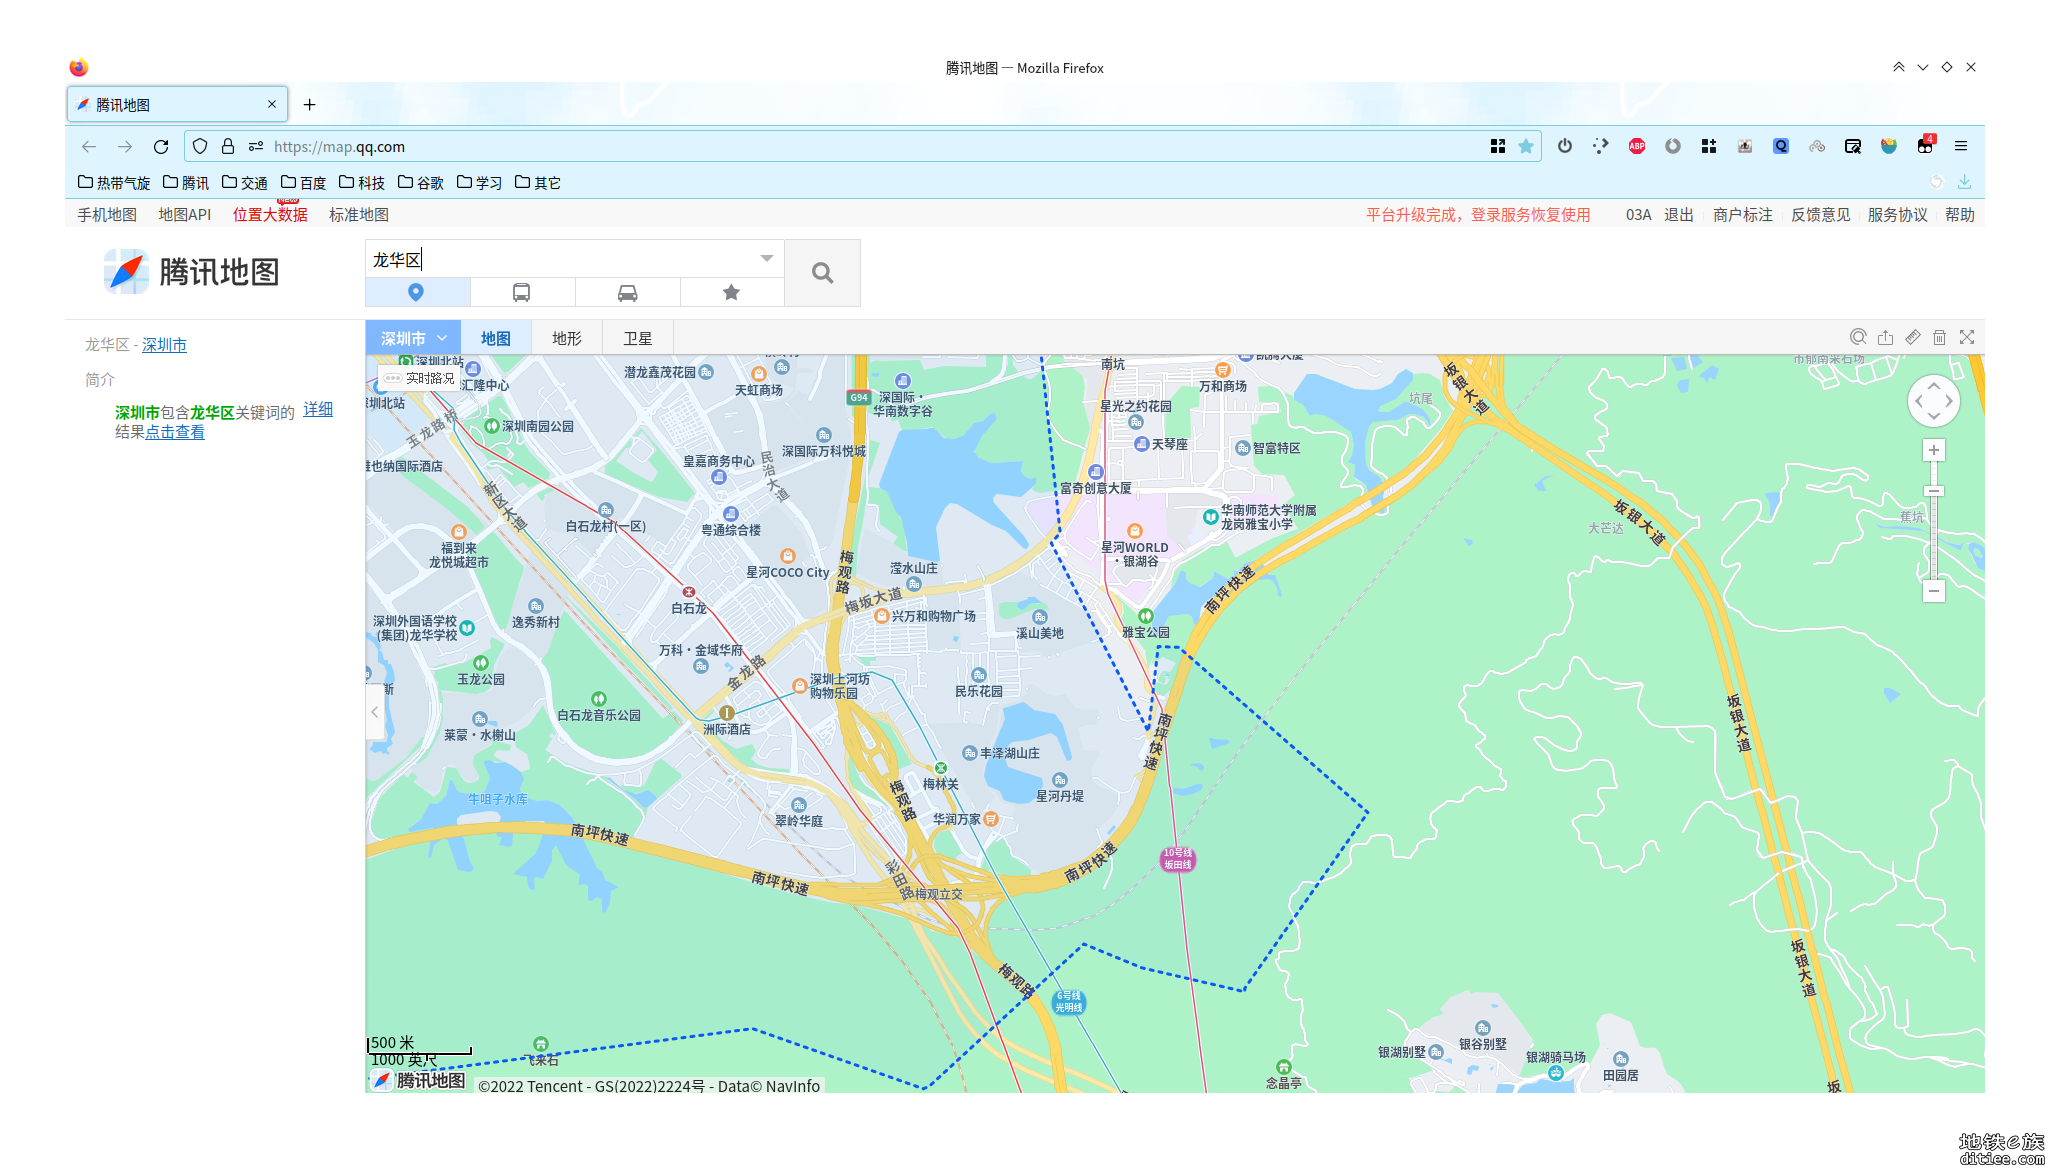Click 退出 to log out
This screenshot has height=1170, width=2050.
[x=1679, y=214]
